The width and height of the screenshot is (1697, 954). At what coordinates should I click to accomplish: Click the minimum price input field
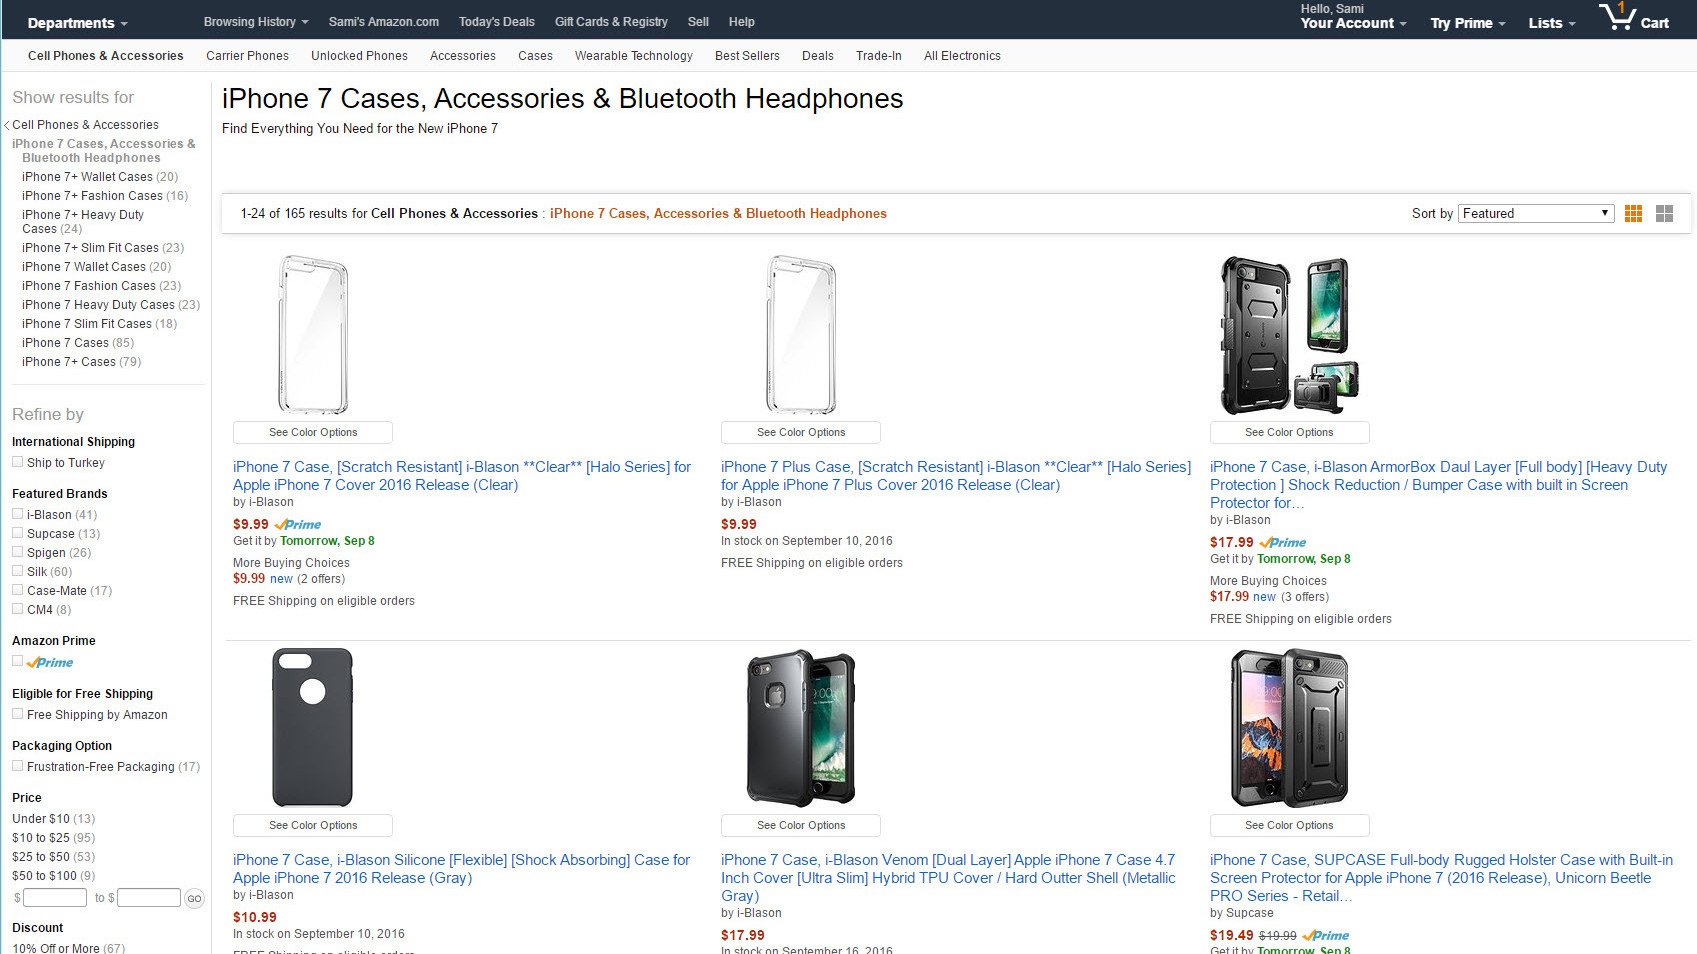55,897
